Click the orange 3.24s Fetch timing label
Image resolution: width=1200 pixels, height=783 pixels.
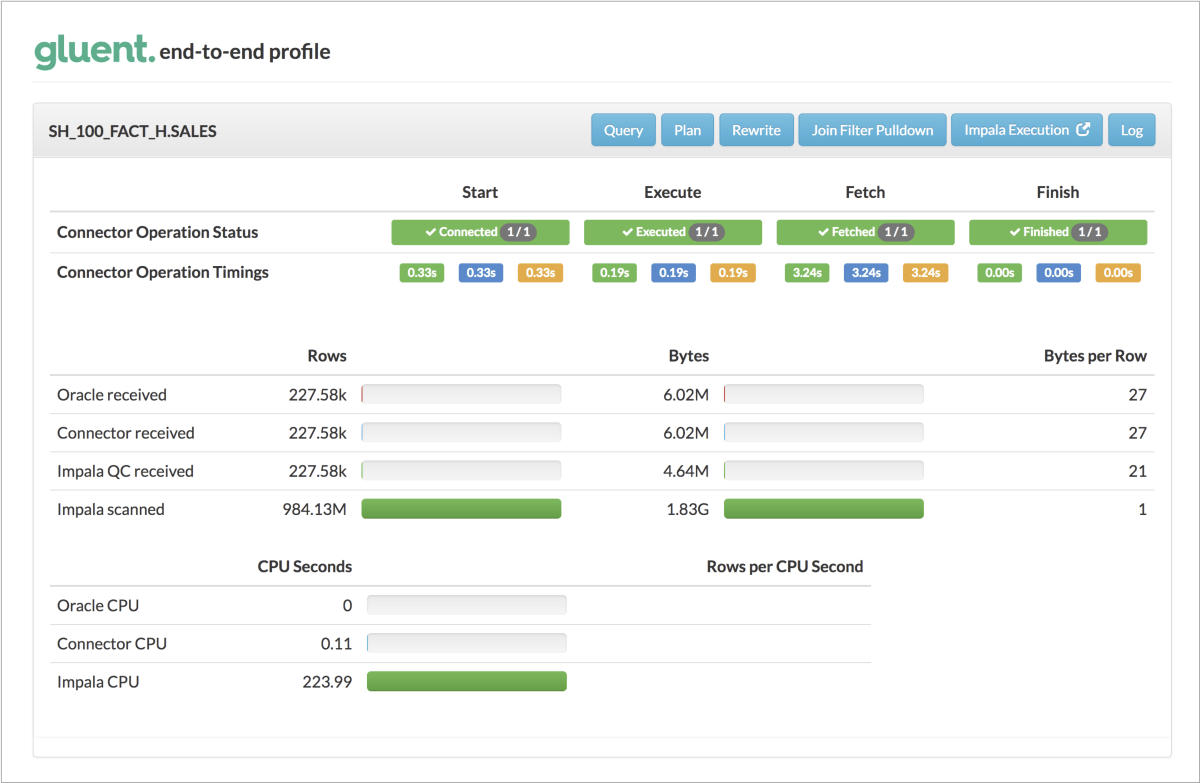tap(925, 273)
